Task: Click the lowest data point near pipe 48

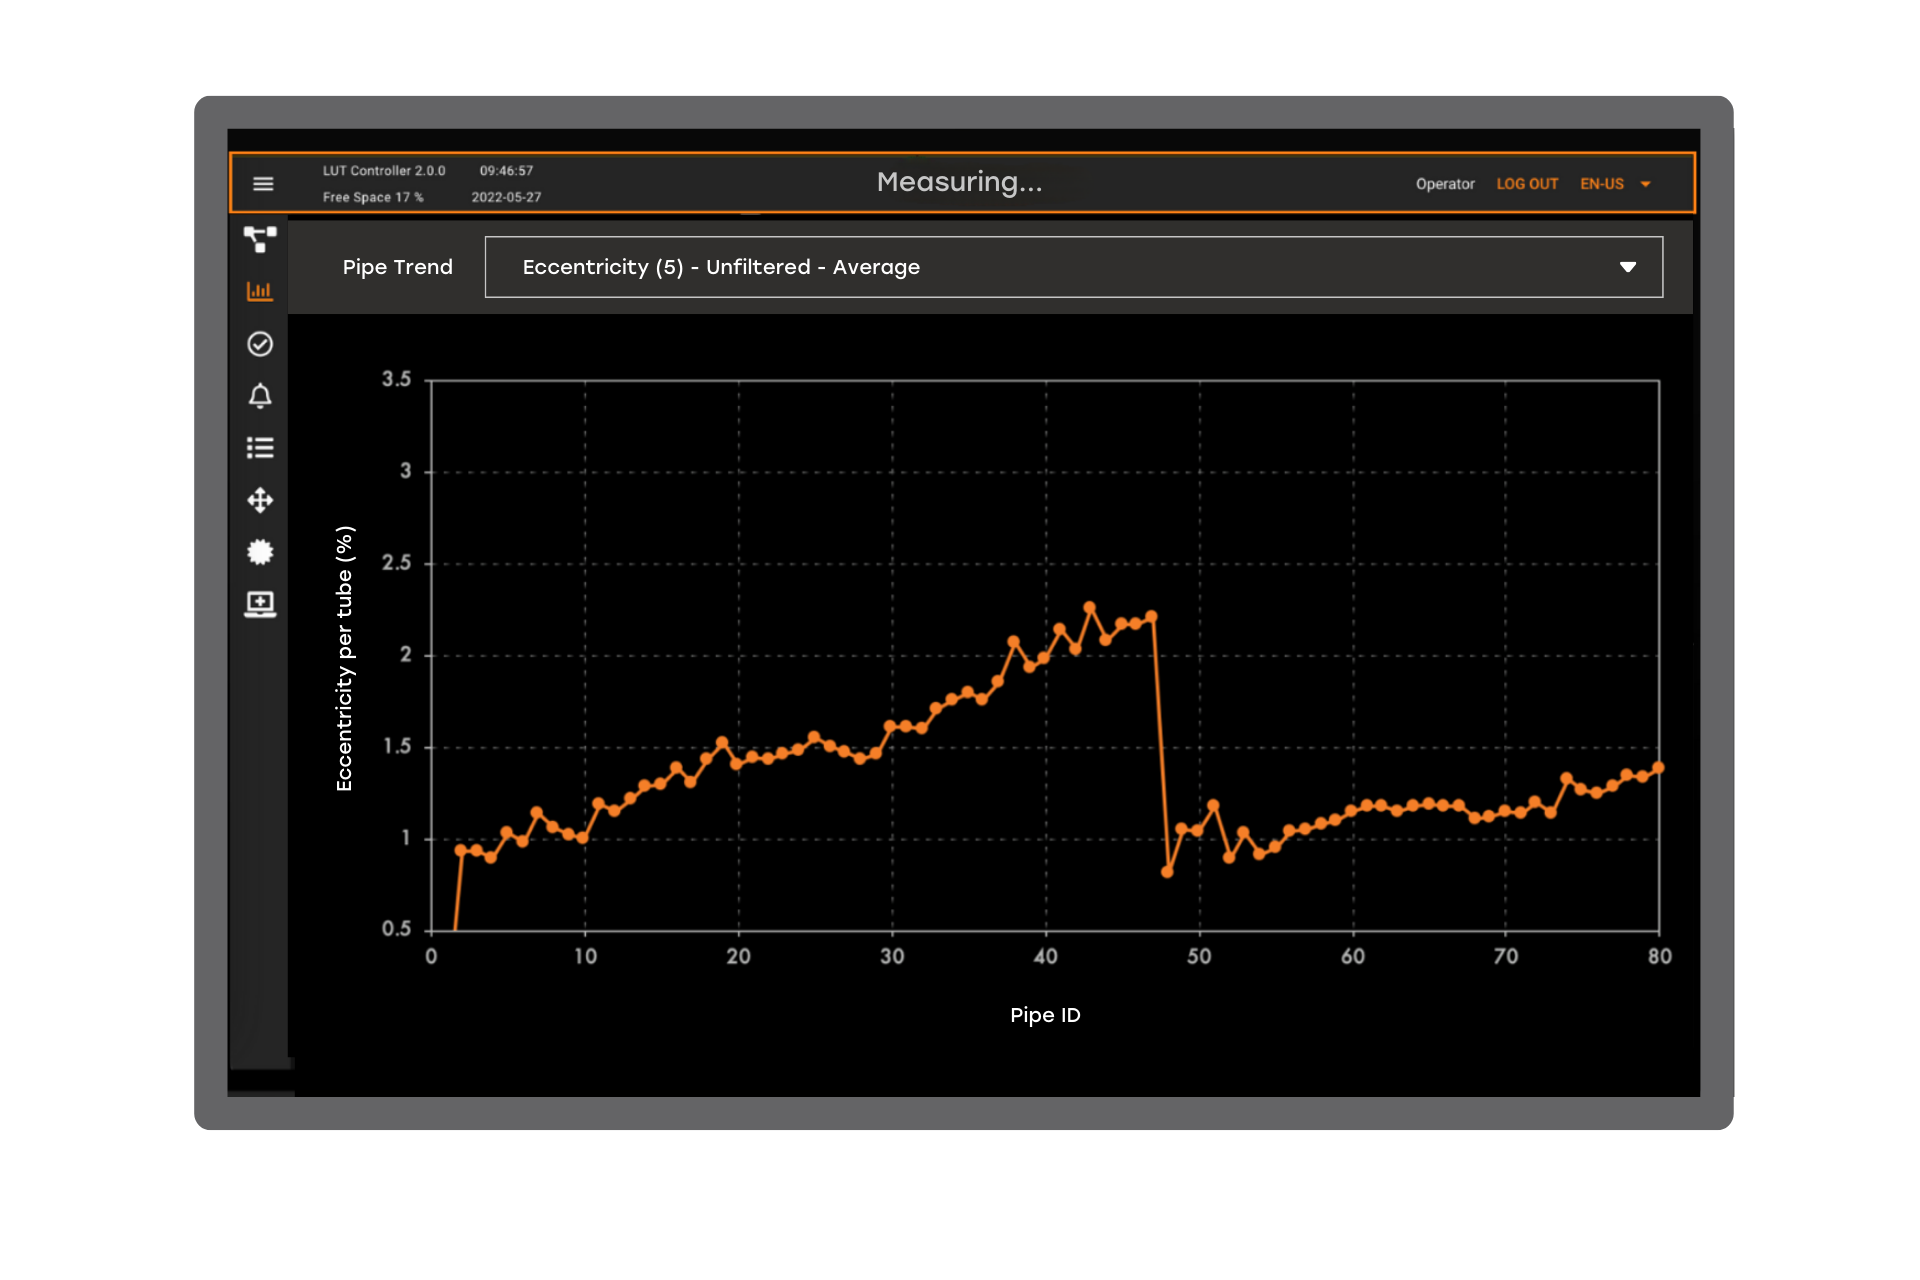Action: pyautogui.click(x=1167, y=872)
